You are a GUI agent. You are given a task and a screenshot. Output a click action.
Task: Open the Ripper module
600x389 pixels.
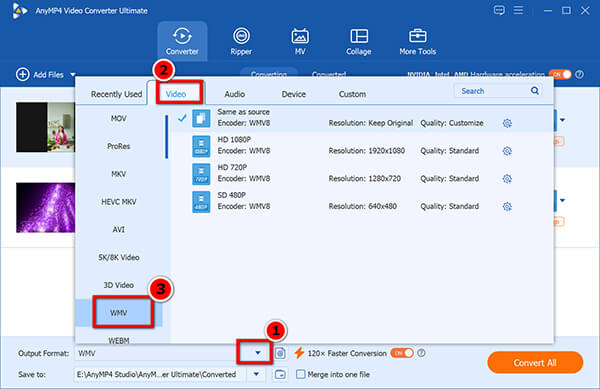(241, 41)
